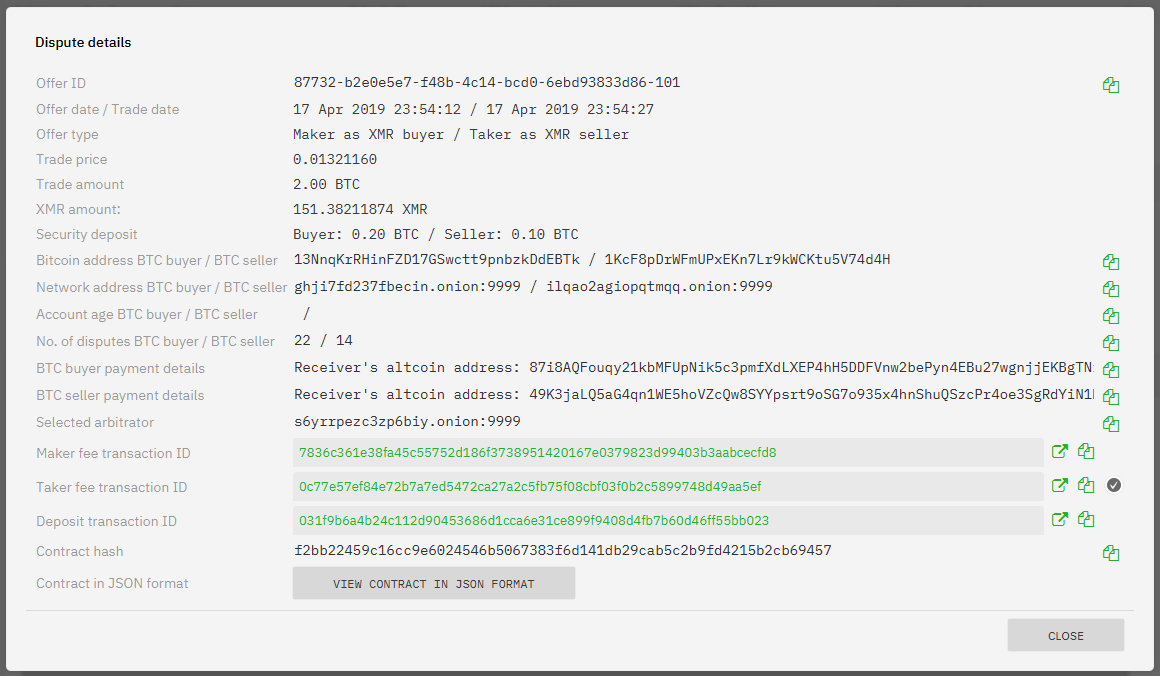Click Taker fee confirmation checkmark indicator
This screenshot has width=1160, height=676.
pos(1114,486)
